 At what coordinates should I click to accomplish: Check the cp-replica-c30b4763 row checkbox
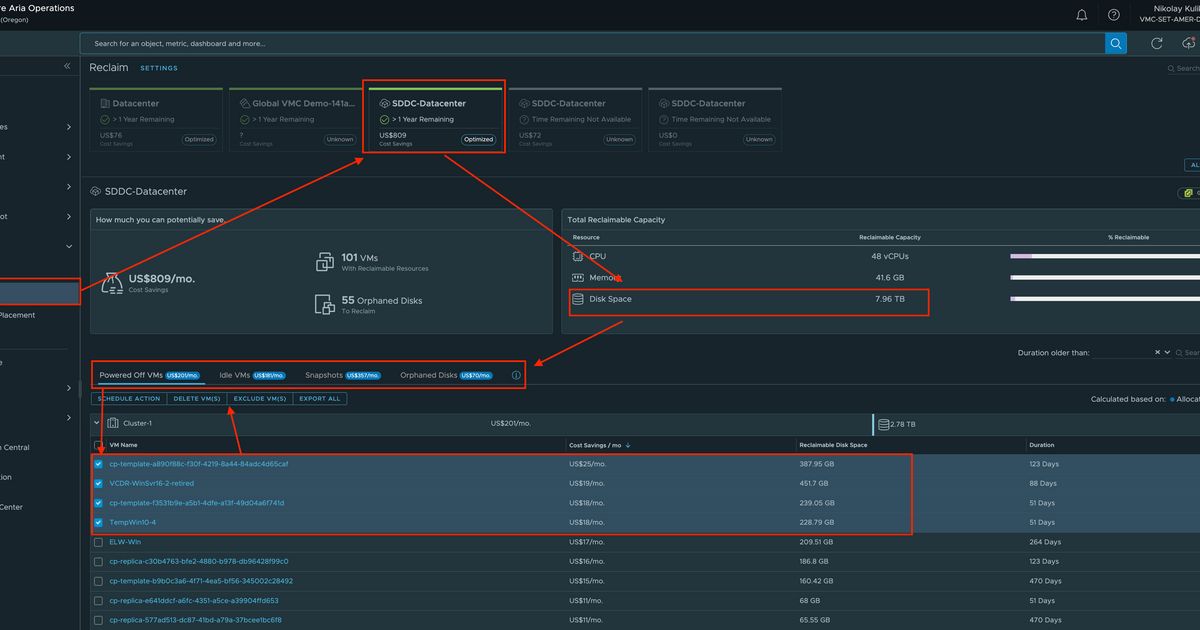[97, 561]
